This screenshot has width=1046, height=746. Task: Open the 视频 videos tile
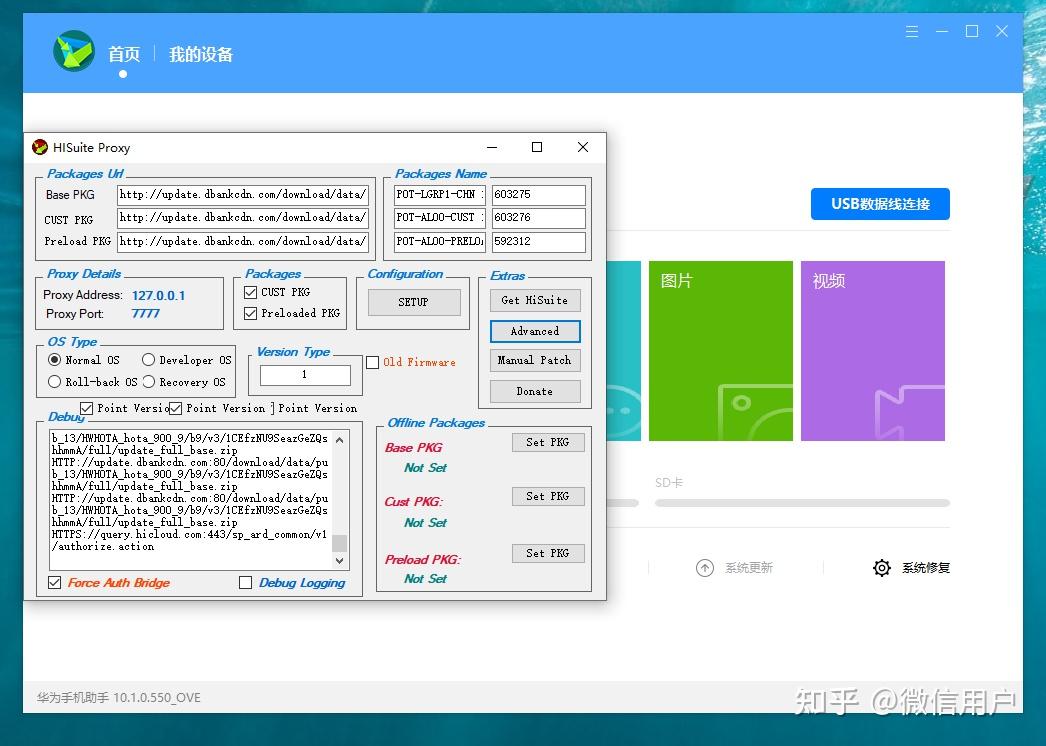coord(872,351)
